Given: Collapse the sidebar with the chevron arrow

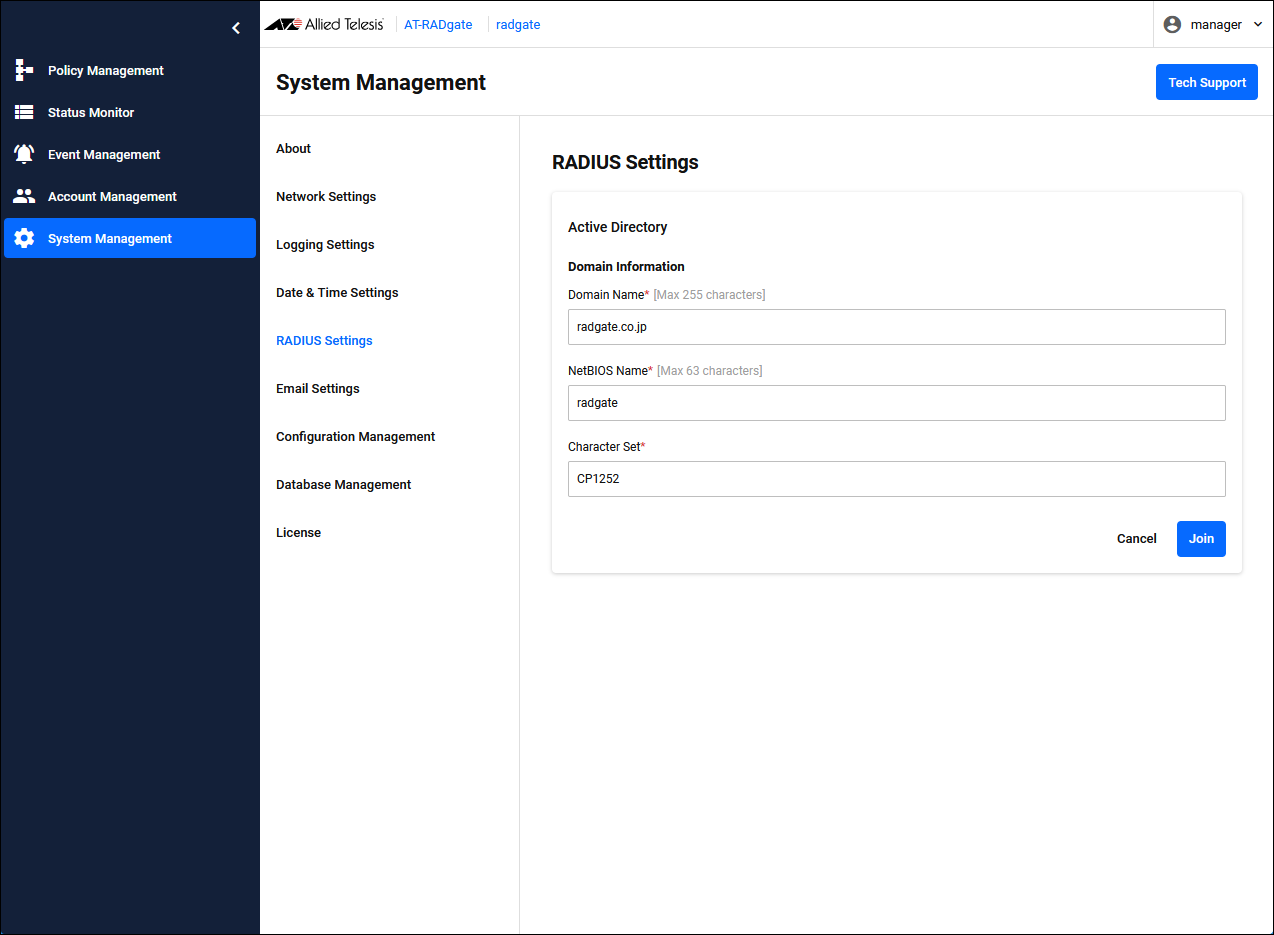Looking at the screenshot, I should 236,28.
